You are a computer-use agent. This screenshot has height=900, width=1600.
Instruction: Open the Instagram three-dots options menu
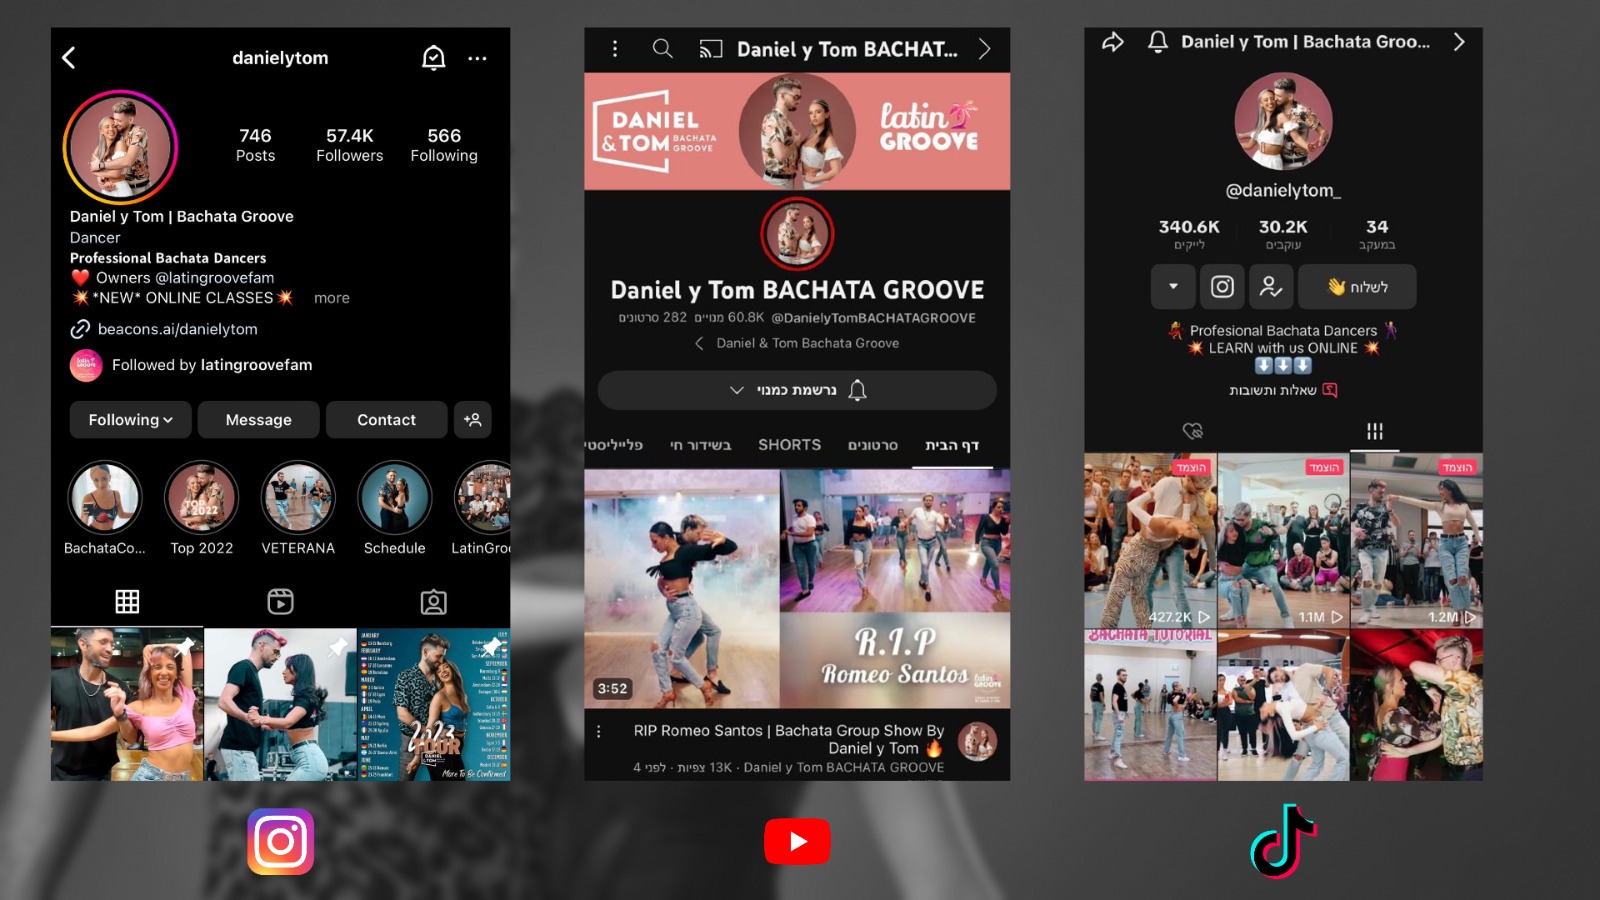click(477, 58)
